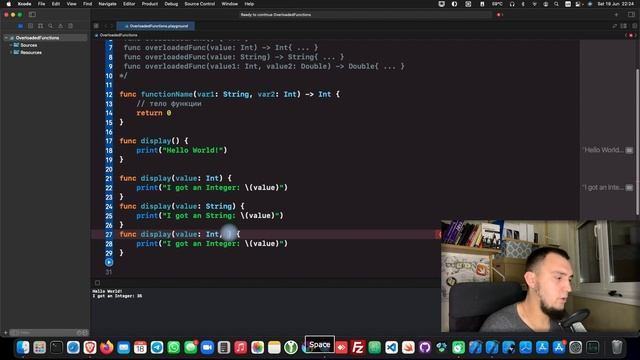Open the Source Control menu
The height and width of the screenshot is (360, 640).
[x=200, y=4]
